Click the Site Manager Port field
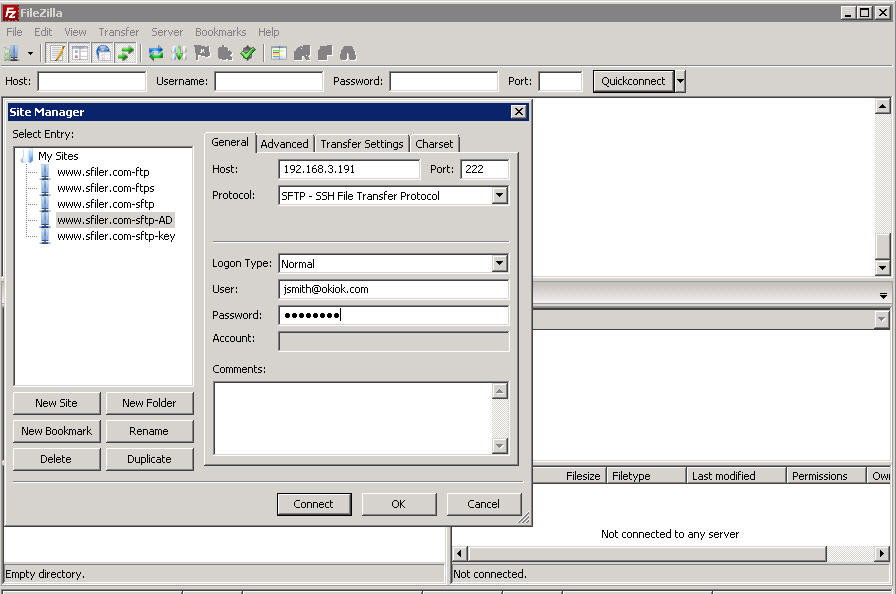 [x=485, y=169]
